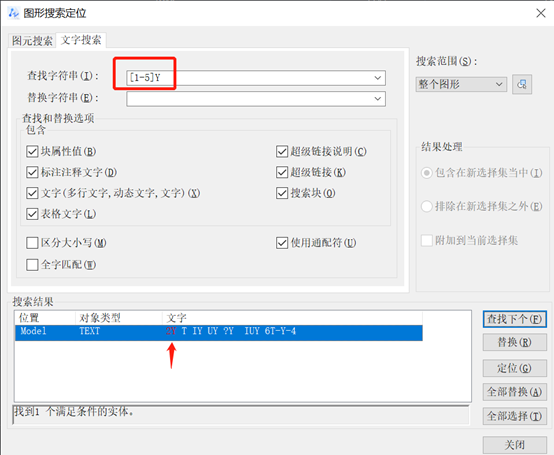Click the 全部选择(T) button
This screenshot has width=554, height=455.
(x=514, y=416)
